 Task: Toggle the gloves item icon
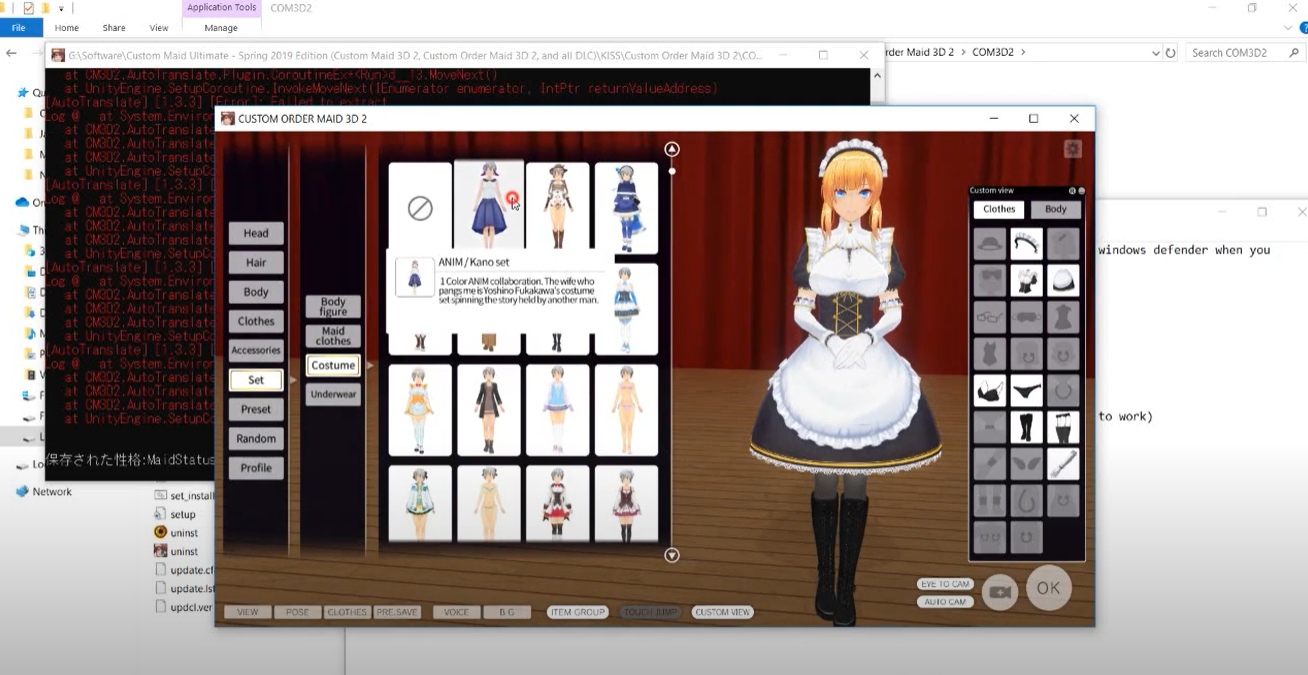point(1064,464)
